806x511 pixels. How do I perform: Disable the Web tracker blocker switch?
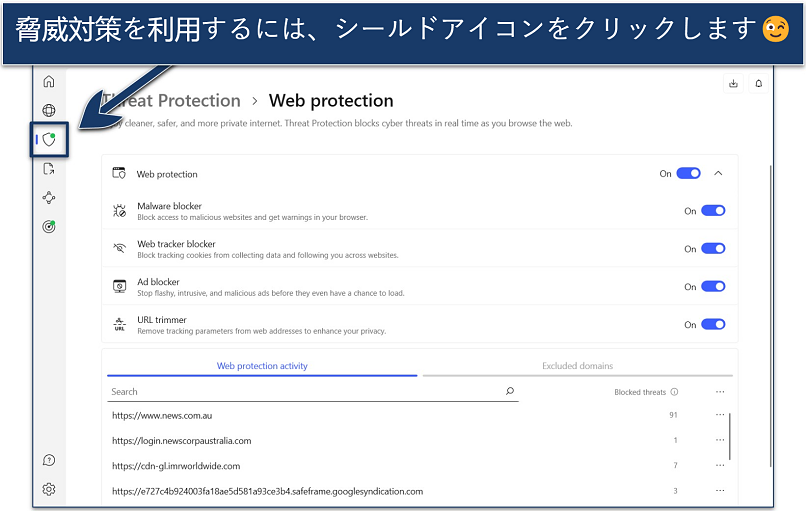click(x=713, y=249)
